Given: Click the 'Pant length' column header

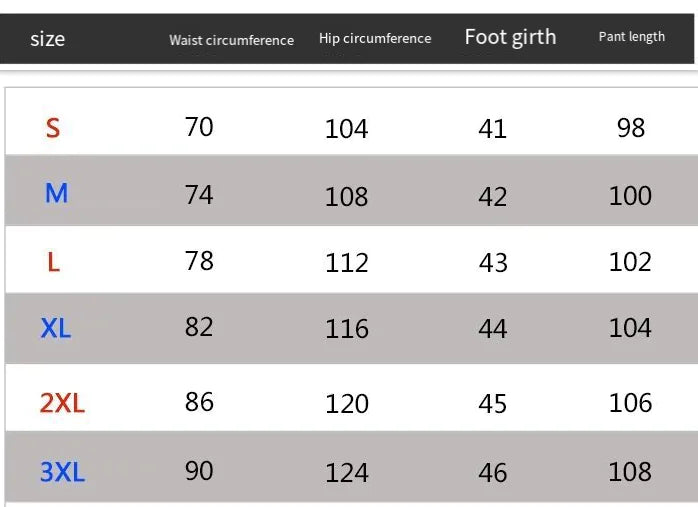Looking at the screenshot, I should (x=631, y=36).
